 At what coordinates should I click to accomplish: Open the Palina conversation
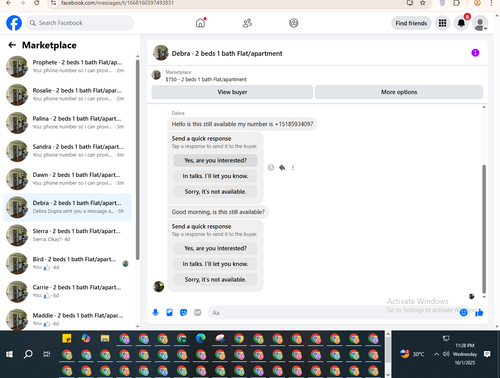point(67,123)
